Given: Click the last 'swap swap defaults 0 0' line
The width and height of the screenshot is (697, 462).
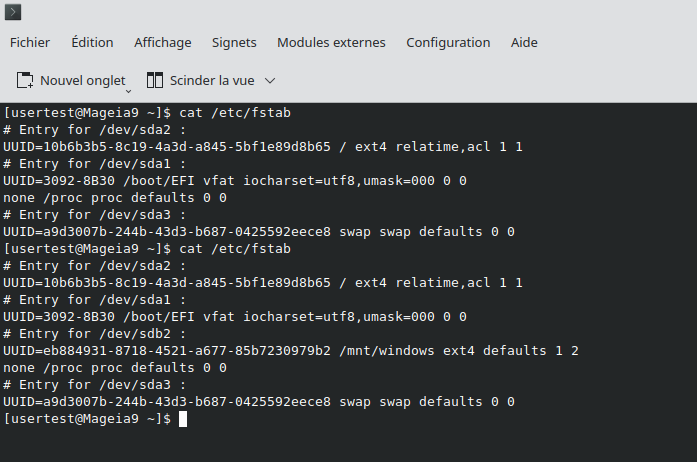Looking at the screenshot, I should click(x=259, y=402).
